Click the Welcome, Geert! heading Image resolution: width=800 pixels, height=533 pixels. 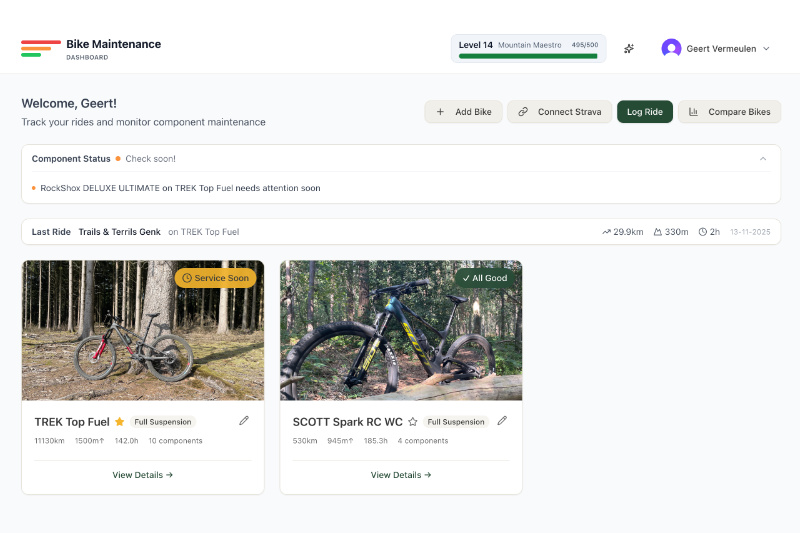[x=69, y=104]
